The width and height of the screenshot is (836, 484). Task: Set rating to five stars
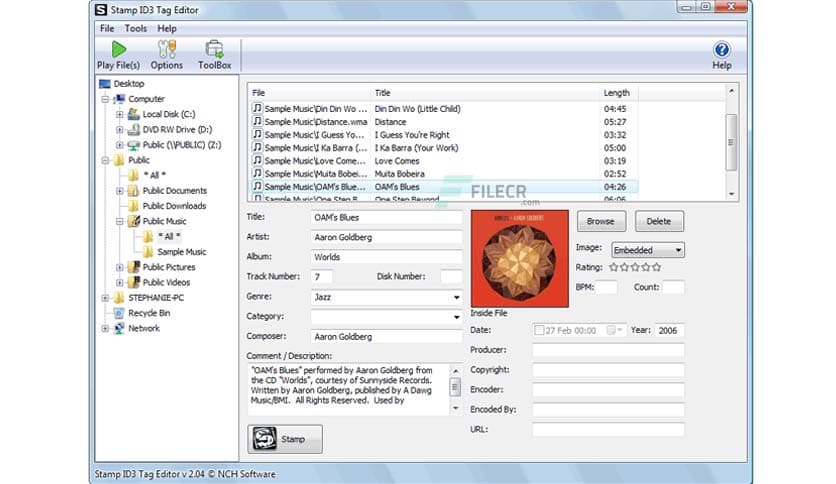[x=656, y=267]
